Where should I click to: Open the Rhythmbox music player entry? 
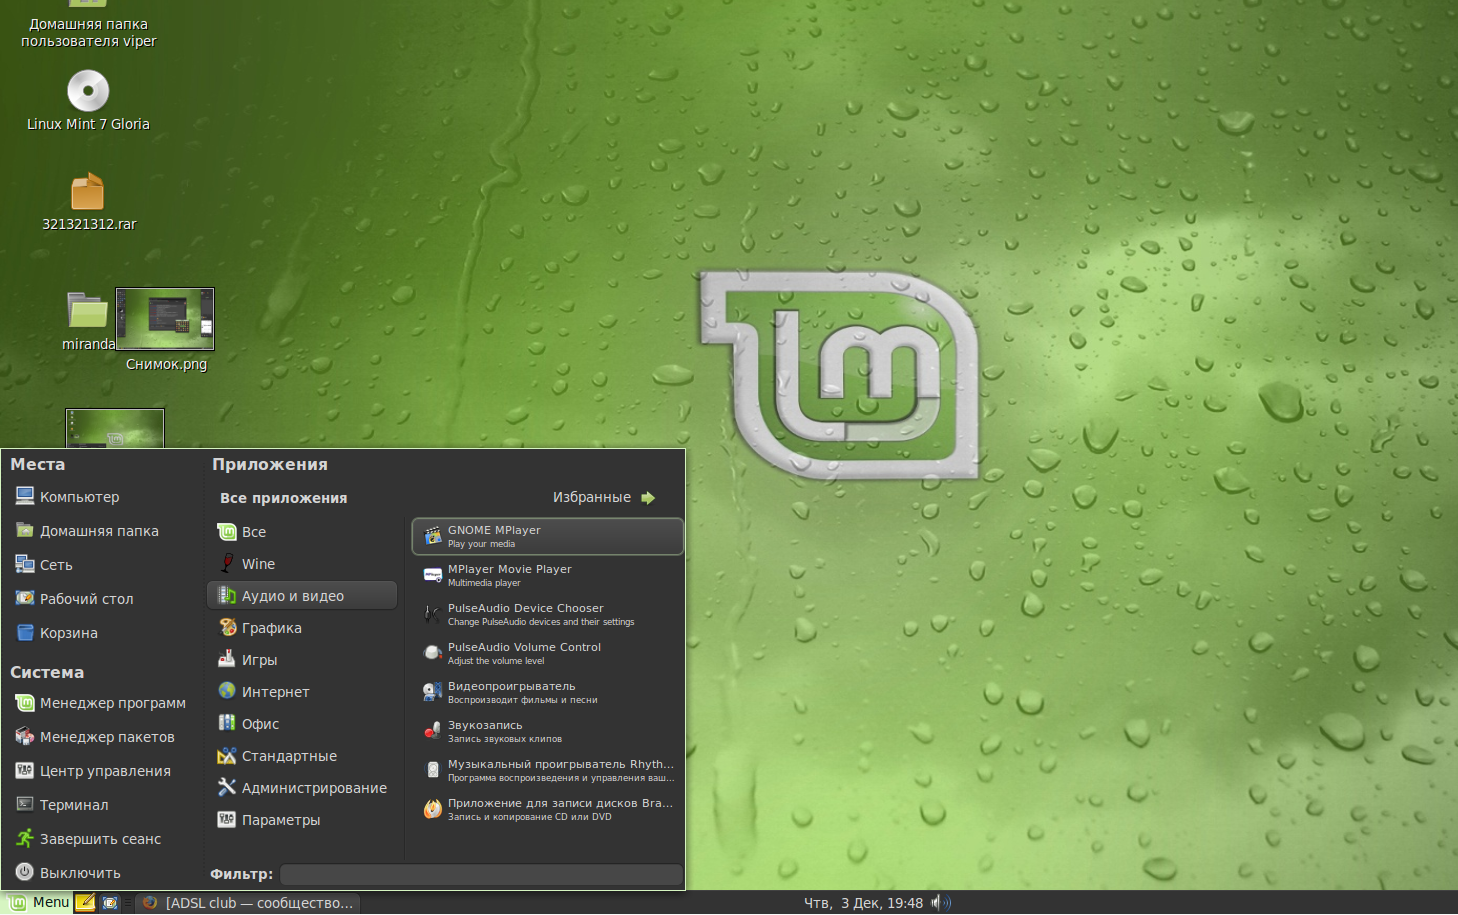(546, 770)
